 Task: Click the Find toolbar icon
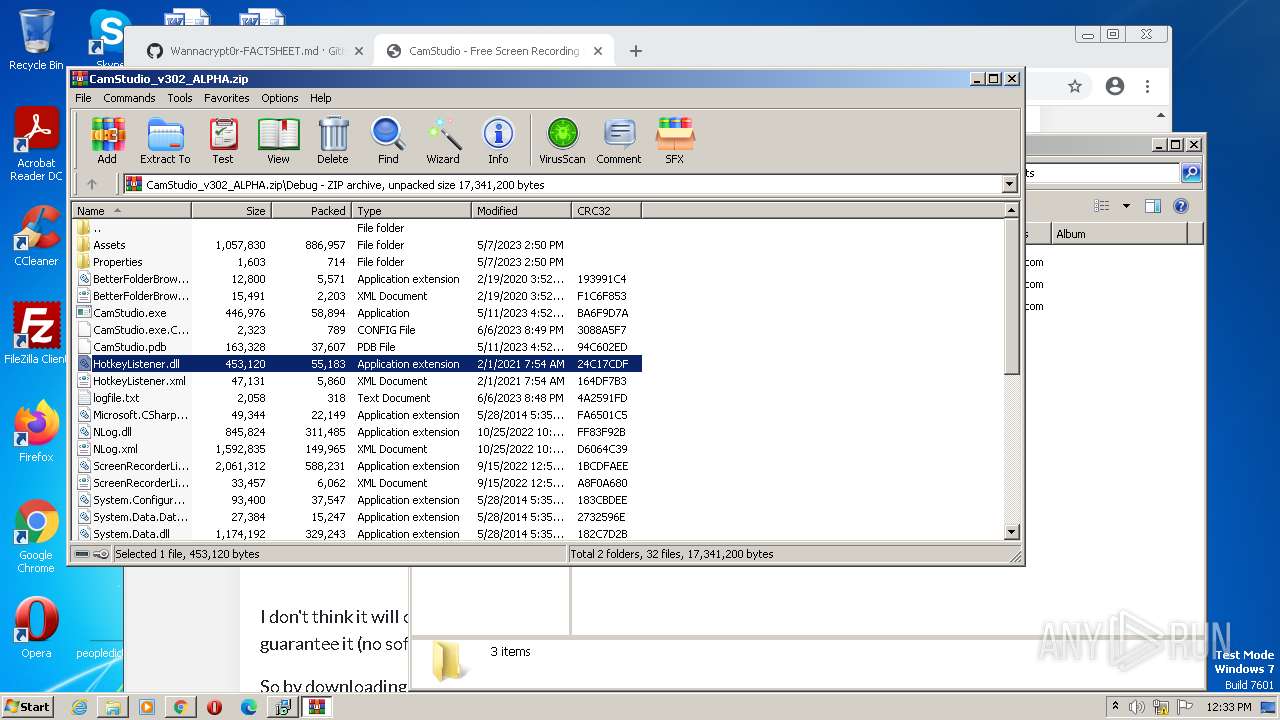click(388, 140)
